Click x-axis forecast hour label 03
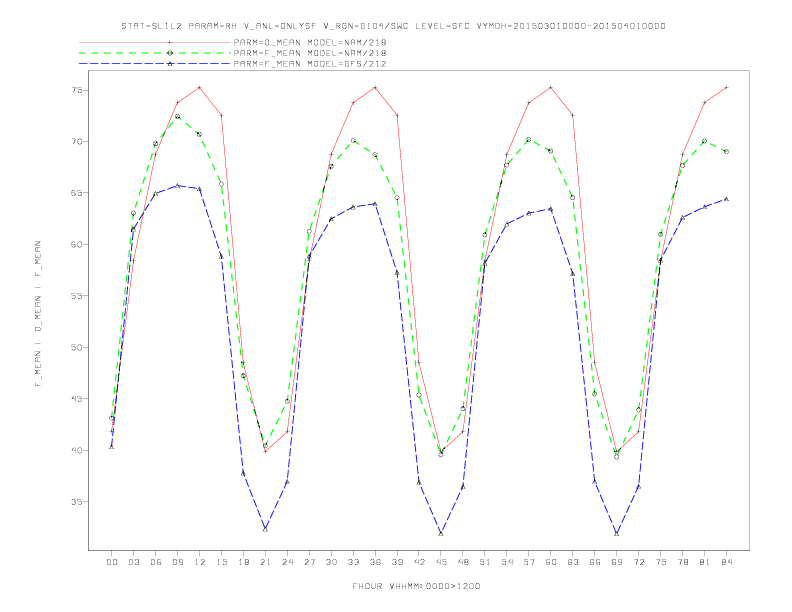 (x=134, y=562)
